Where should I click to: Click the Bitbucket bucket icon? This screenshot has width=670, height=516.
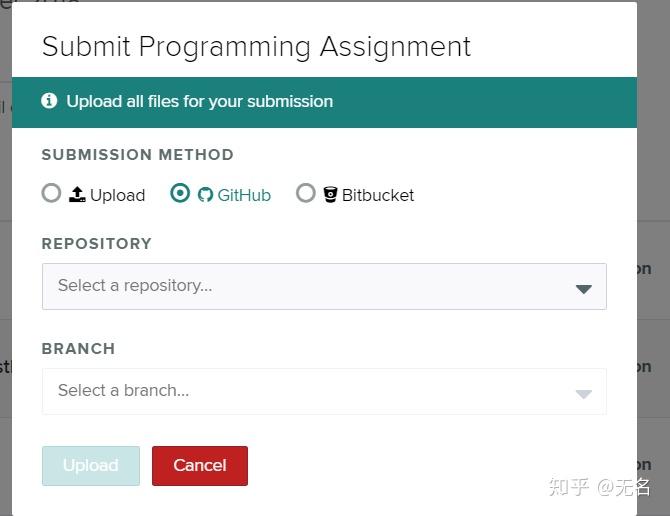(x=330, y=194)
